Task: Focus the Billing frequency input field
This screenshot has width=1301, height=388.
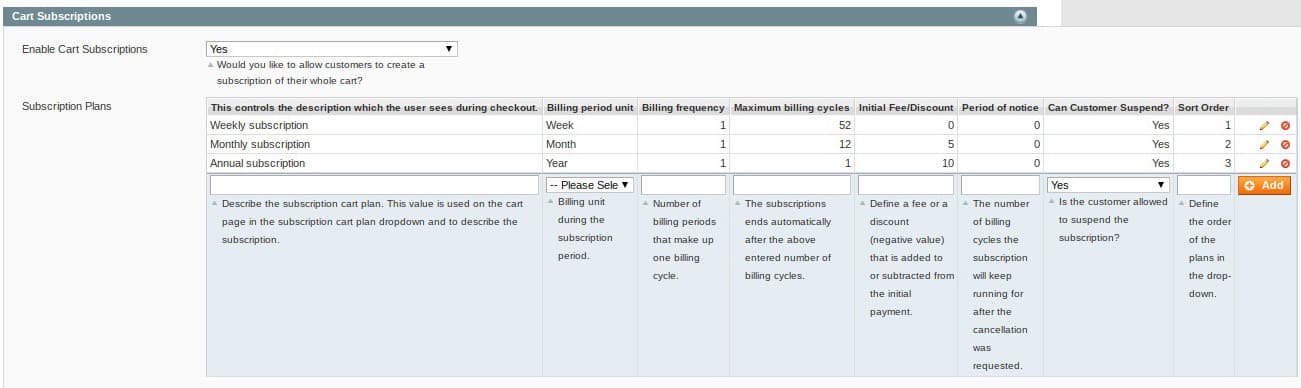Action: coord(683,185)
